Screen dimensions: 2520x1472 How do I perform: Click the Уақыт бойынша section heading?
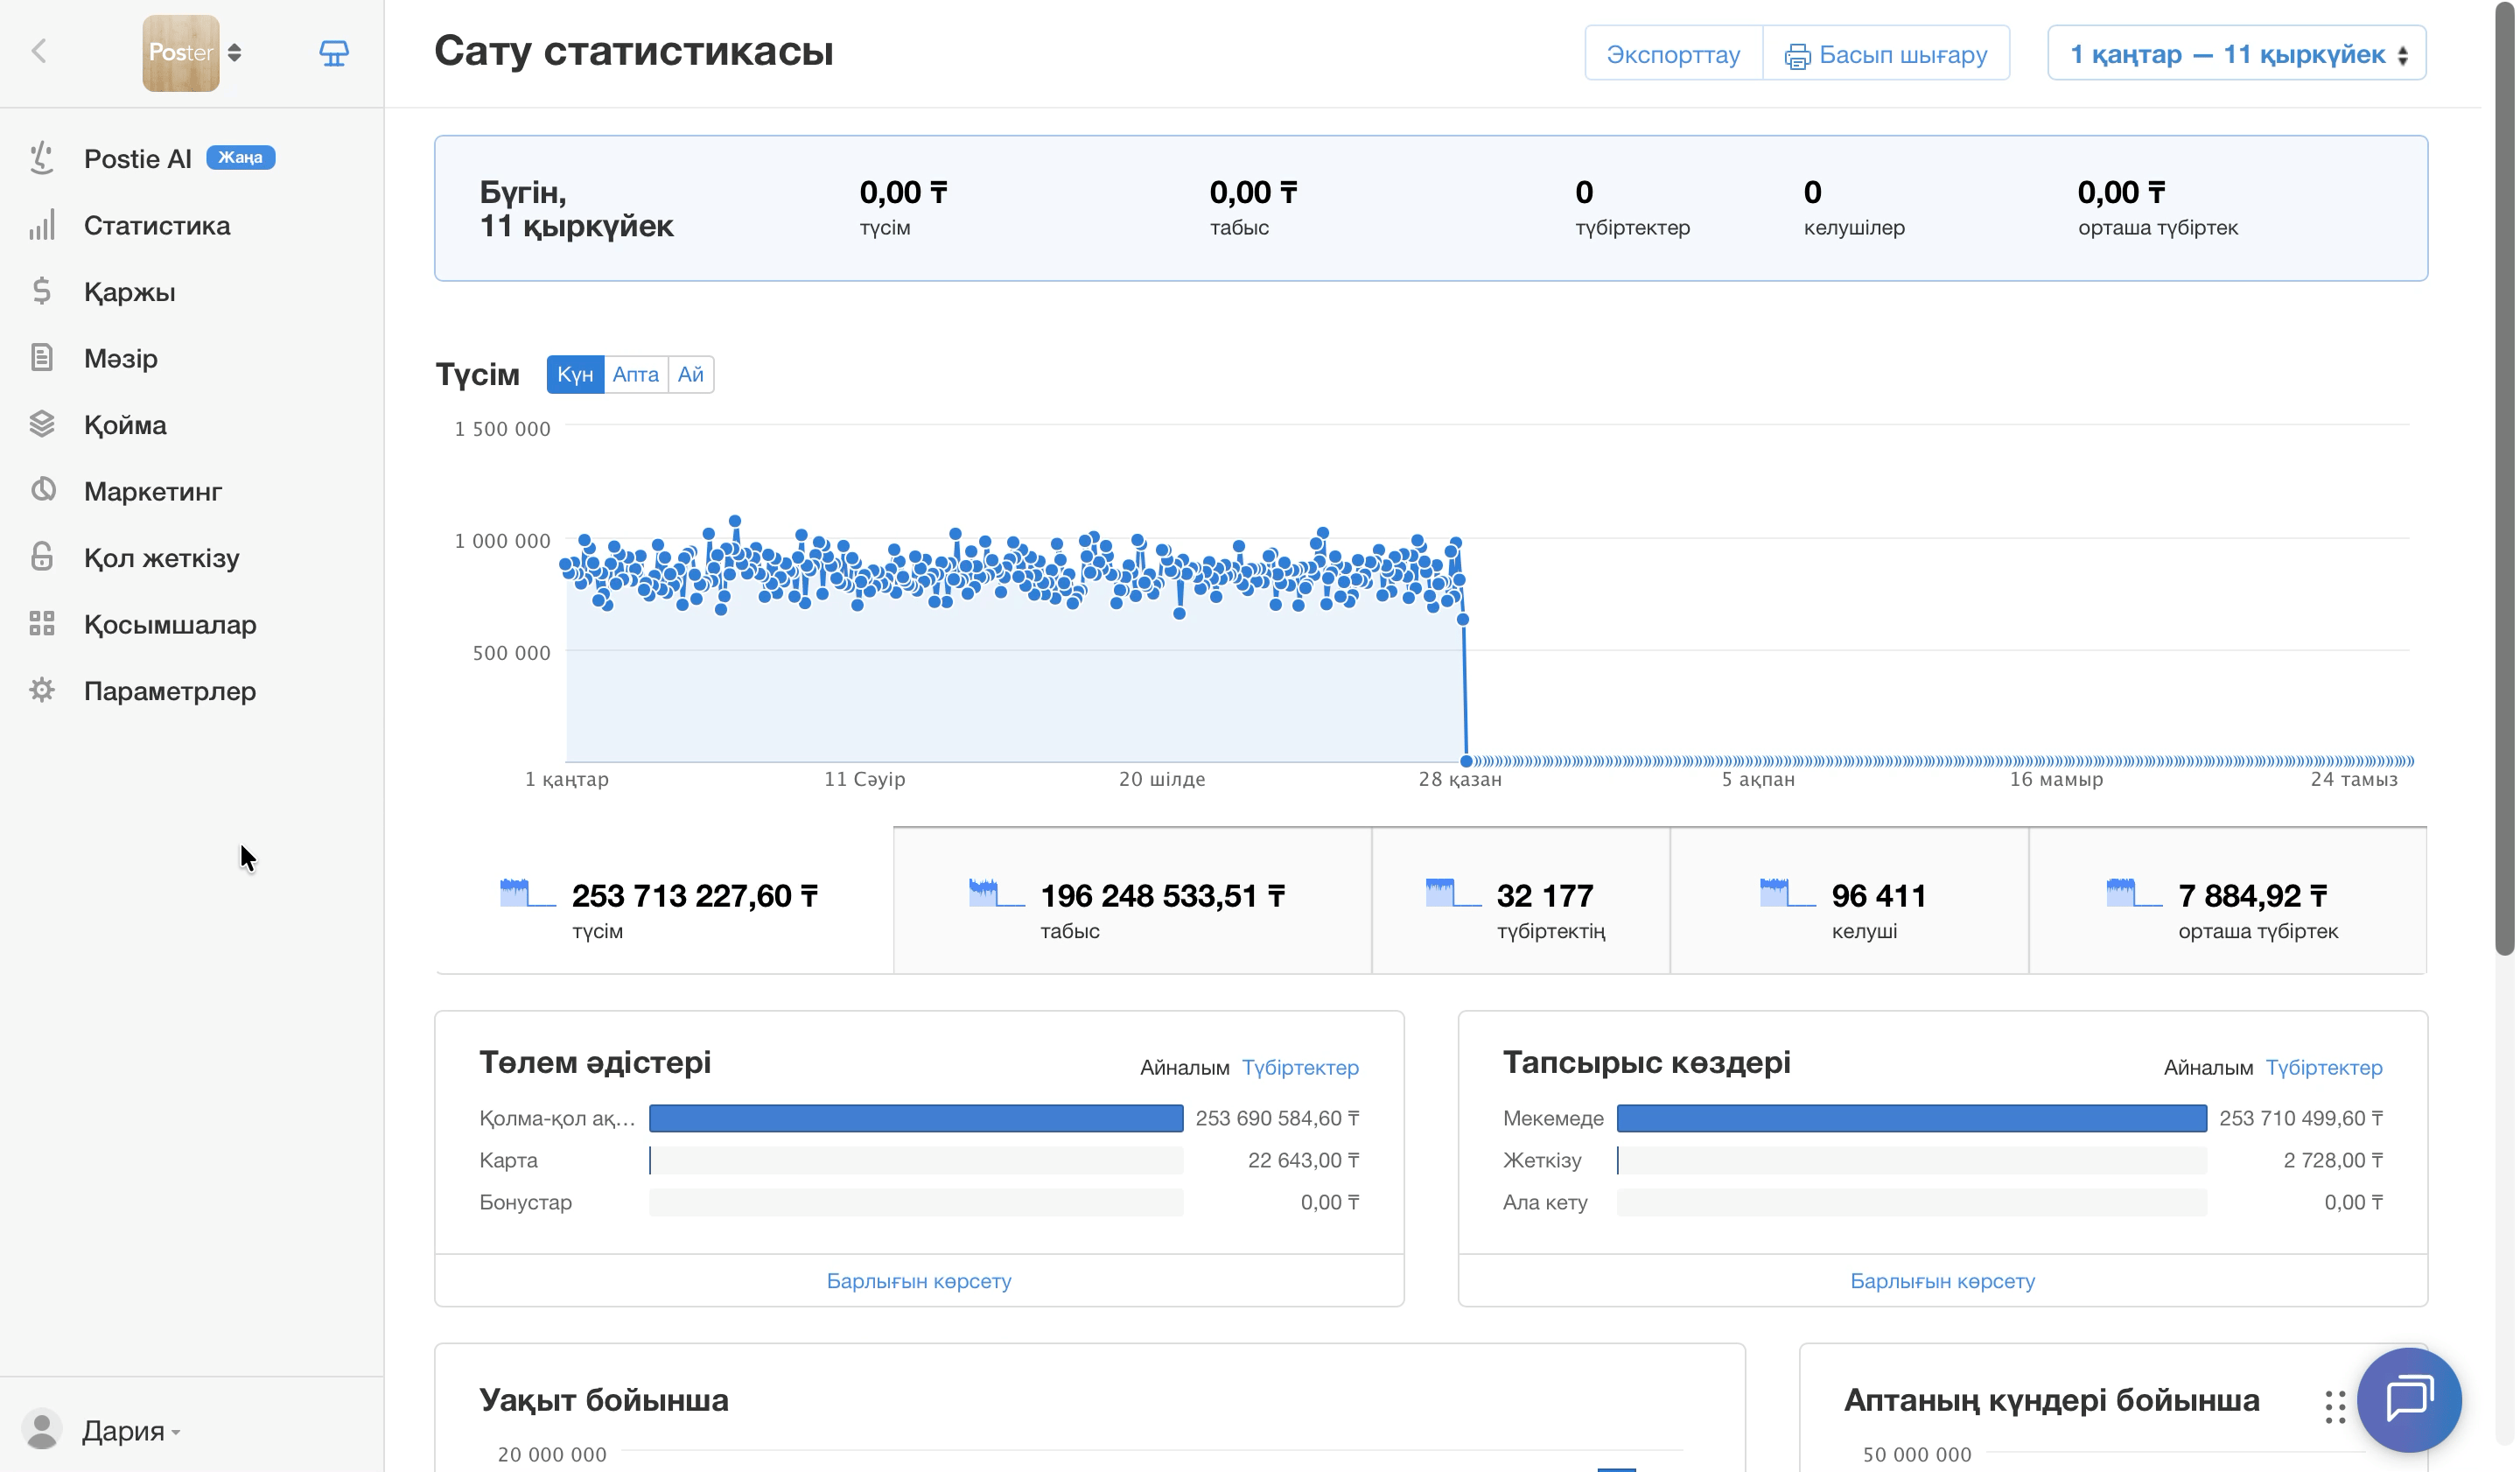tap(604, 1400)
